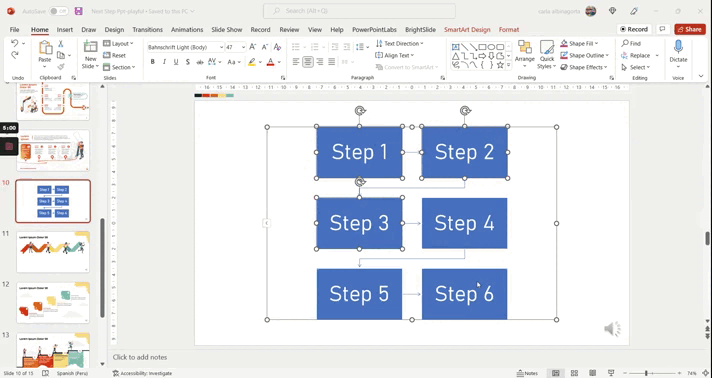Switch to the Animations tab
712x378 pixels.
tap(187, 30)
